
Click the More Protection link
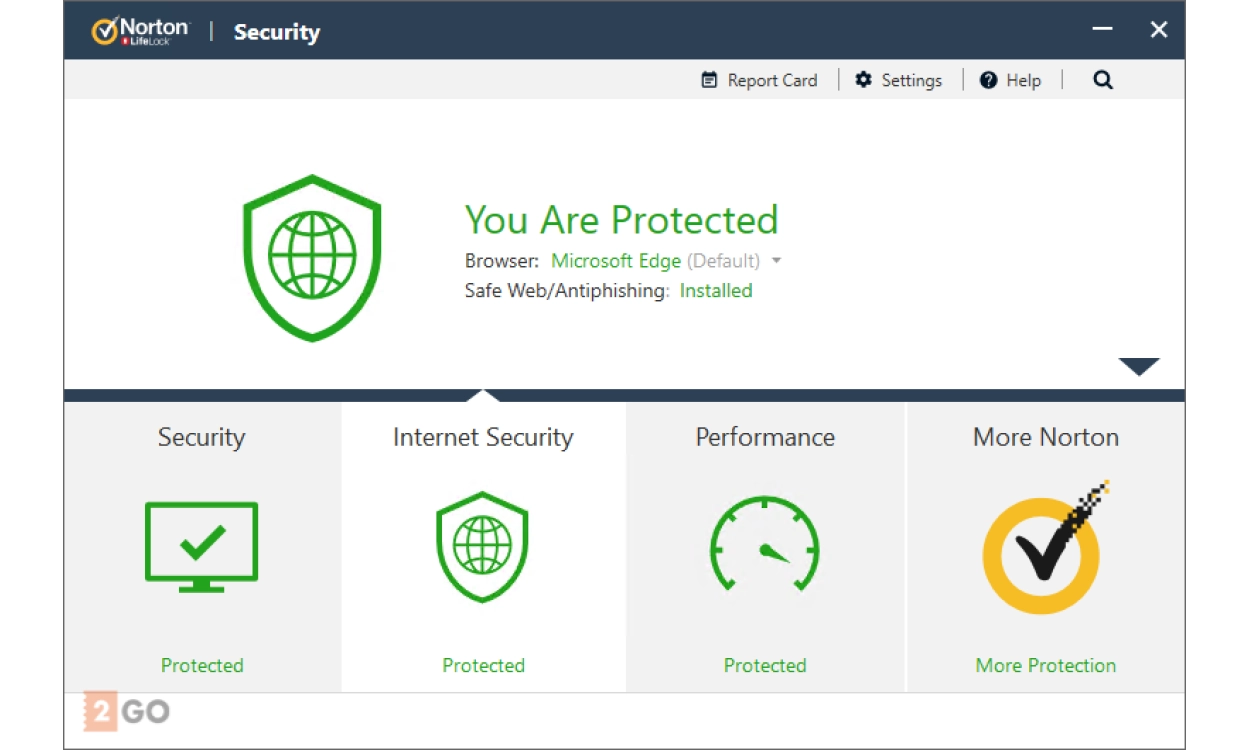pyautogui.click(x=1045, y=666)
